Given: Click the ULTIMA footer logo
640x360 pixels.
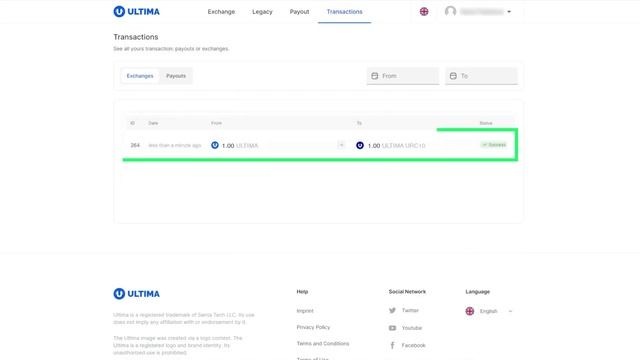Looking at the screenshot, I should (136, 293).
